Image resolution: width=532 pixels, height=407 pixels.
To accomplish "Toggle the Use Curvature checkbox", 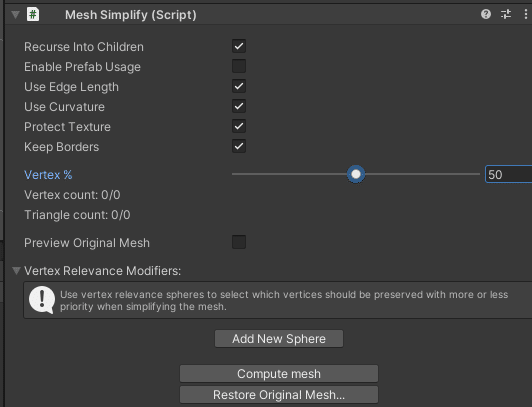I will [x=239, y=106].
